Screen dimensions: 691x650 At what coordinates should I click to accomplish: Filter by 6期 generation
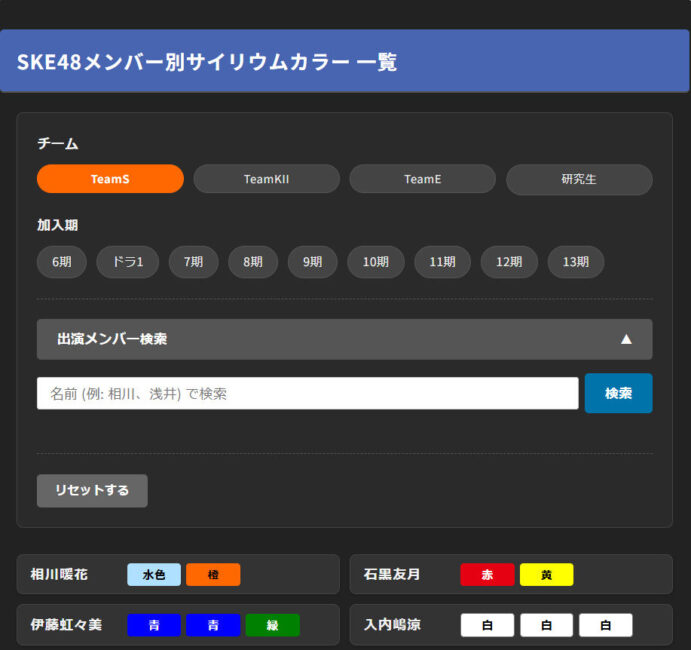[62, 262]
